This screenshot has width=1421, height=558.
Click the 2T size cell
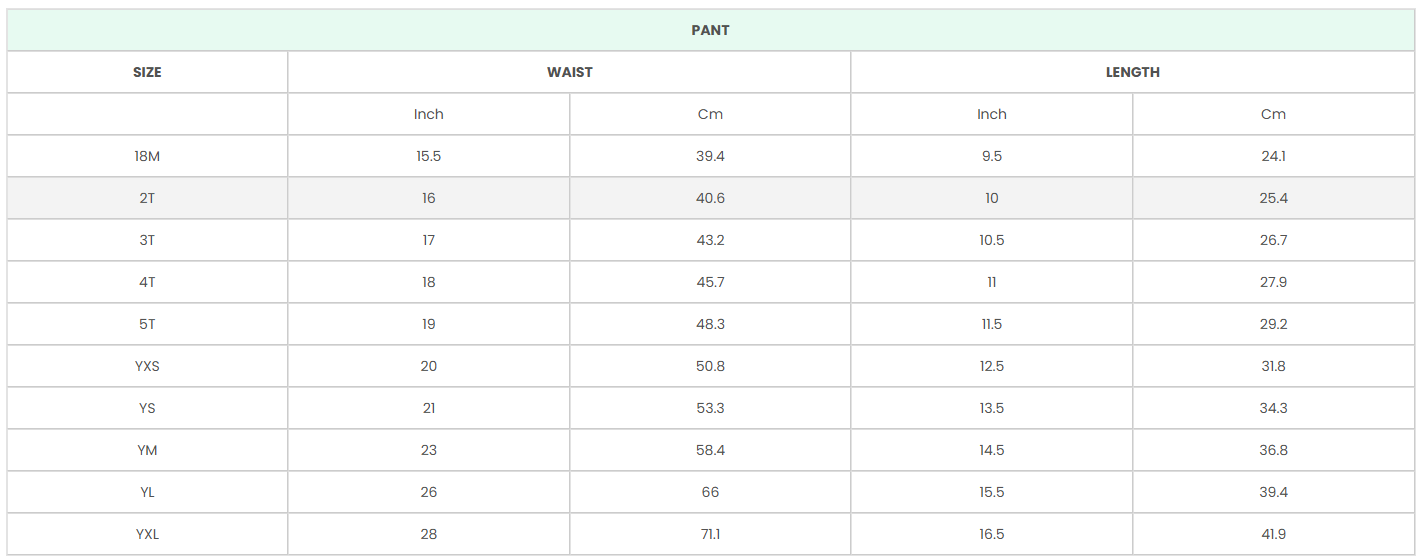[147, 198]
